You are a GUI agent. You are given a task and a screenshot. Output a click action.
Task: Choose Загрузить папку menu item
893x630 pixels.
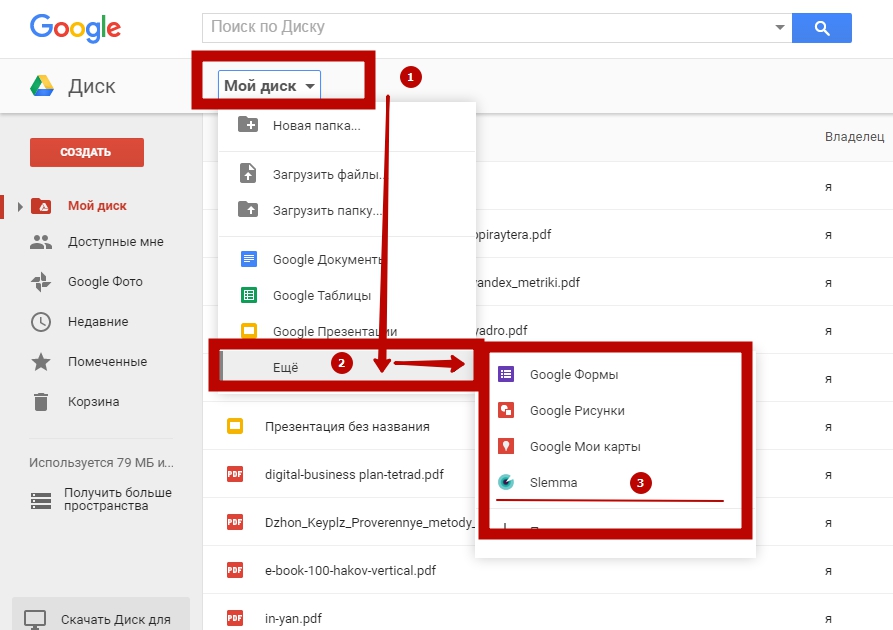(347, 210)
